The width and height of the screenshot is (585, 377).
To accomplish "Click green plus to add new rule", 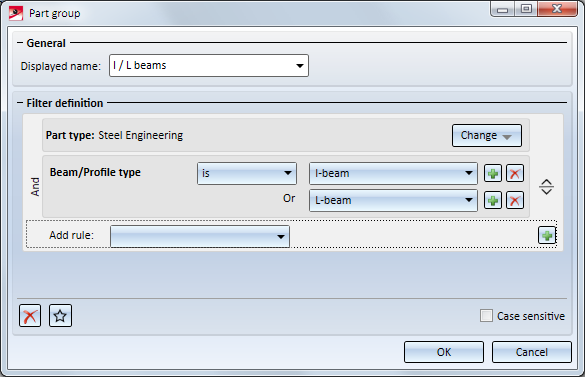I will point(547,236).
